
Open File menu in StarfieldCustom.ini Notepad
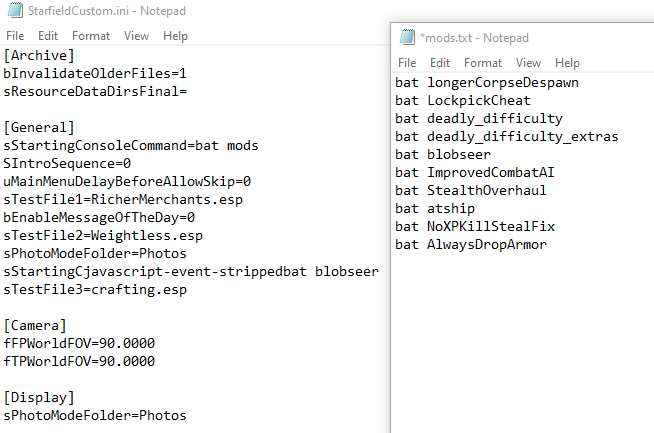15,36
